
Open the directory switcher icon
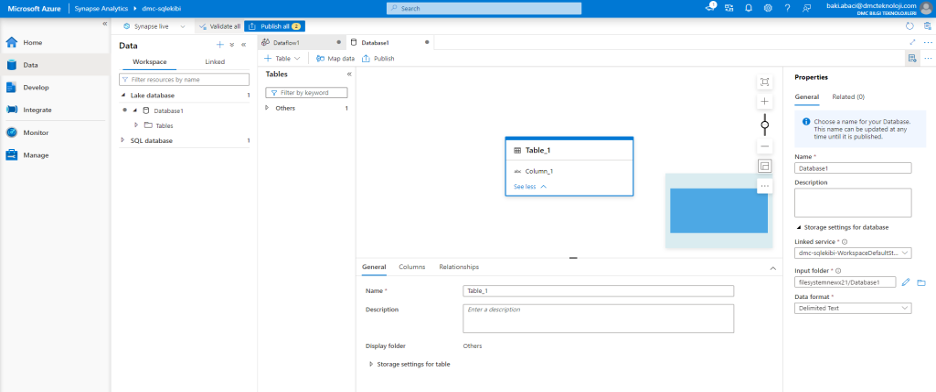tap(729, 8)
